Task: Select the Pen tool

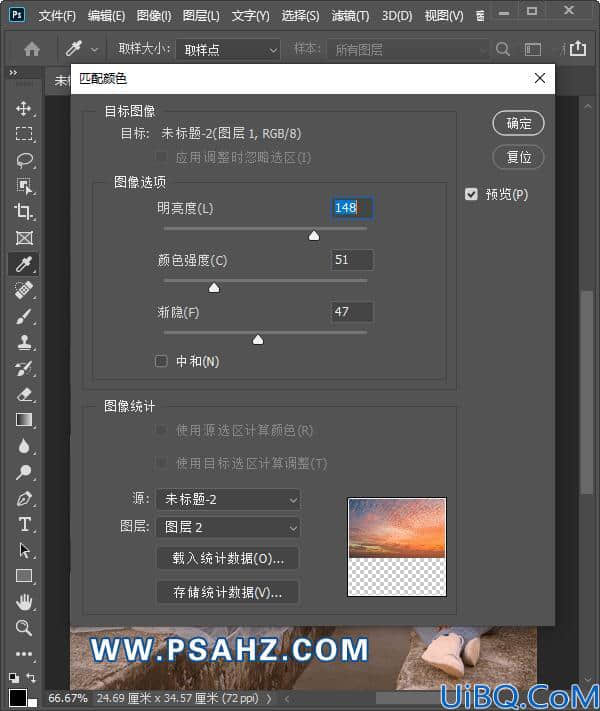Action: [x=24, y=498]
